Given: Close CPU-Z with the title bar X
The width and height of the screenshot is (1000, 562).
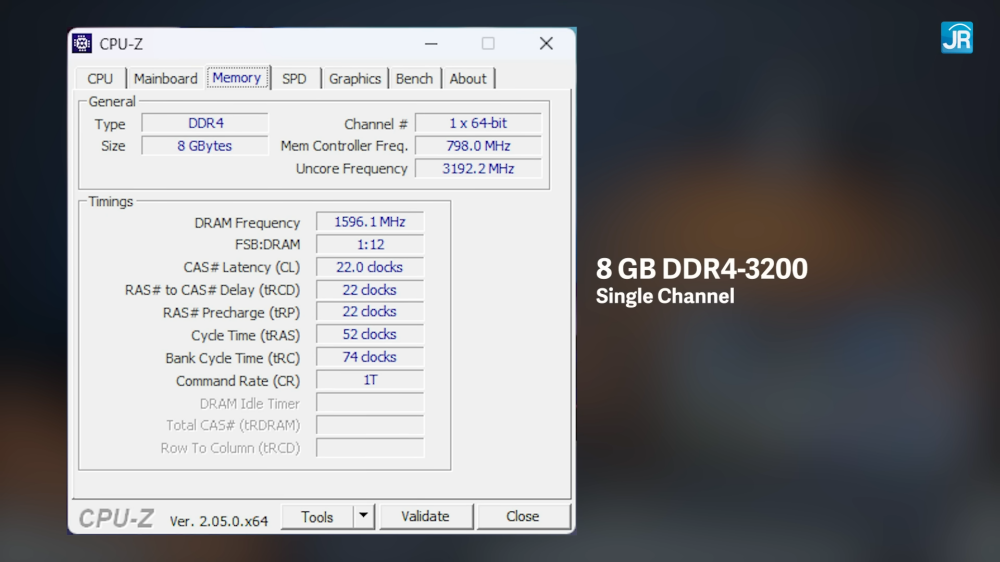Looking at the screenshot, I should pos(546,44).
